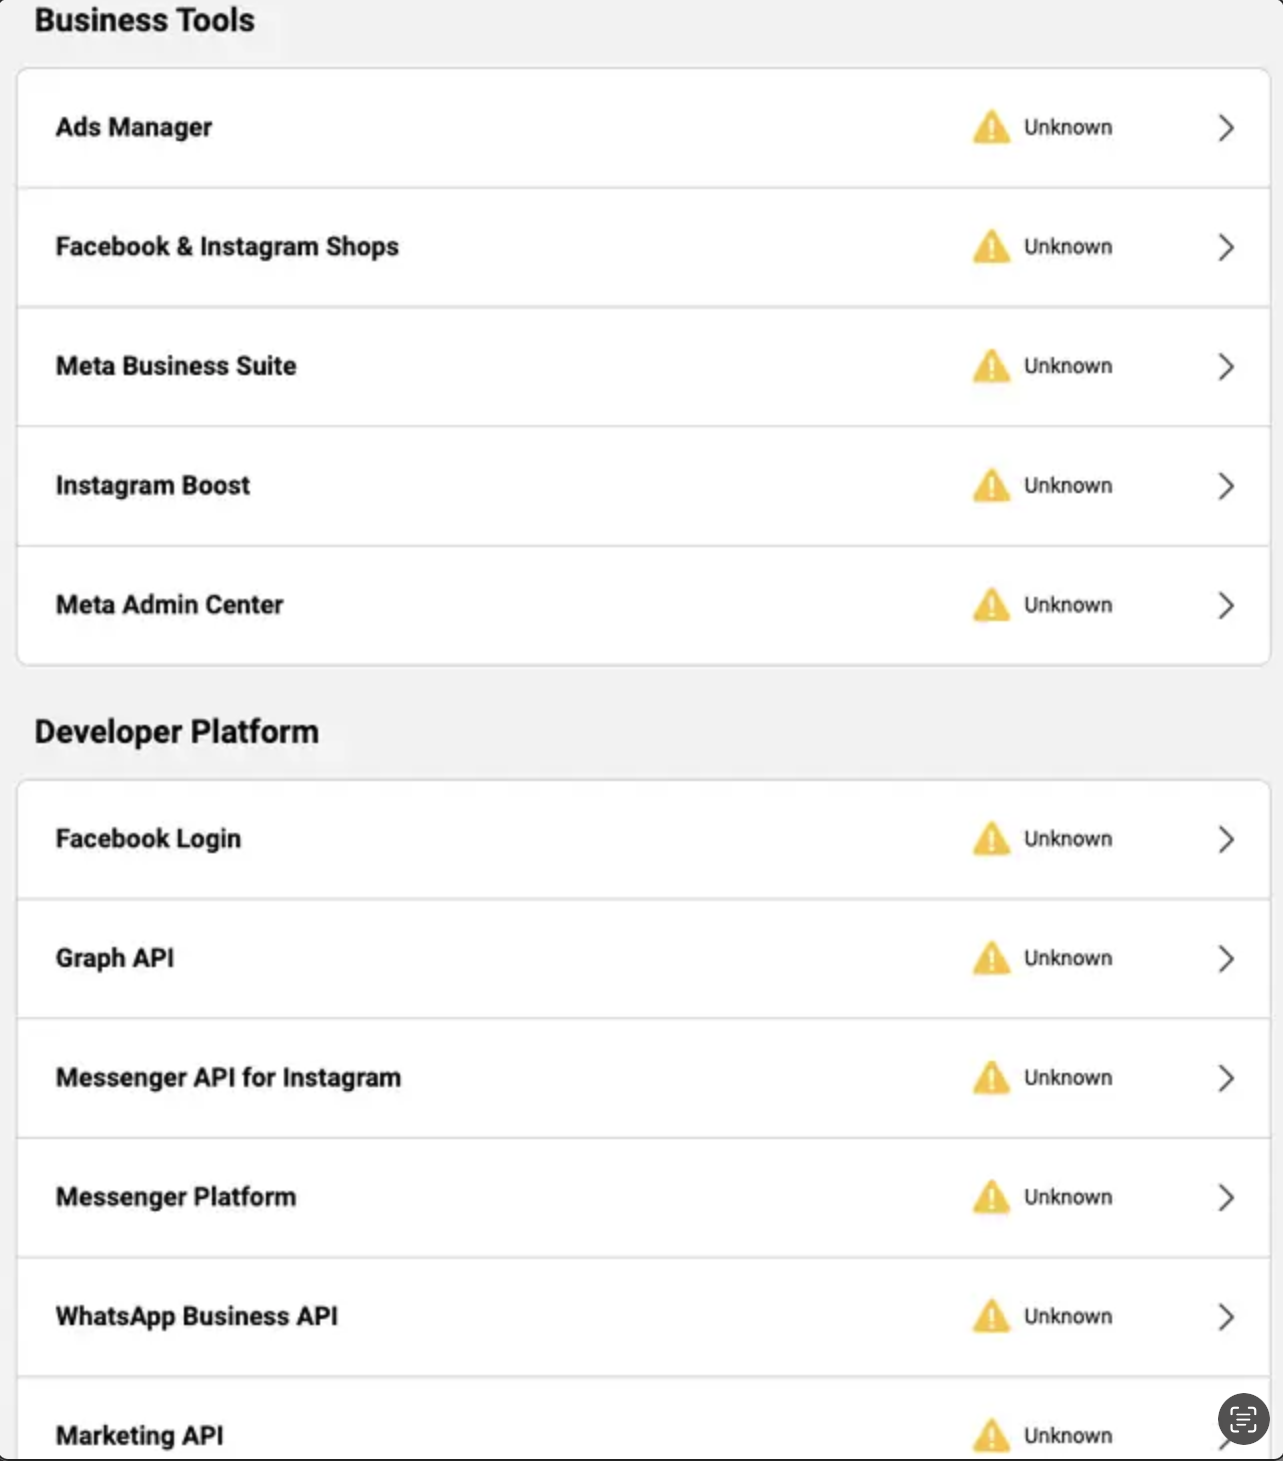Select the Marketing API label
The image size is (1283, 1461).
(x=140, y=1436)
